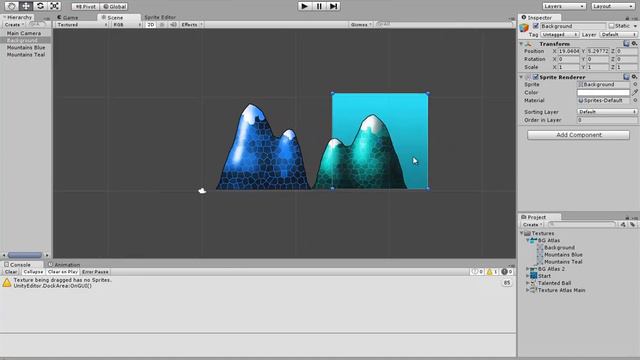Expand the Talented Ball asset
This screenshot has width=640, height=360.
527,283
